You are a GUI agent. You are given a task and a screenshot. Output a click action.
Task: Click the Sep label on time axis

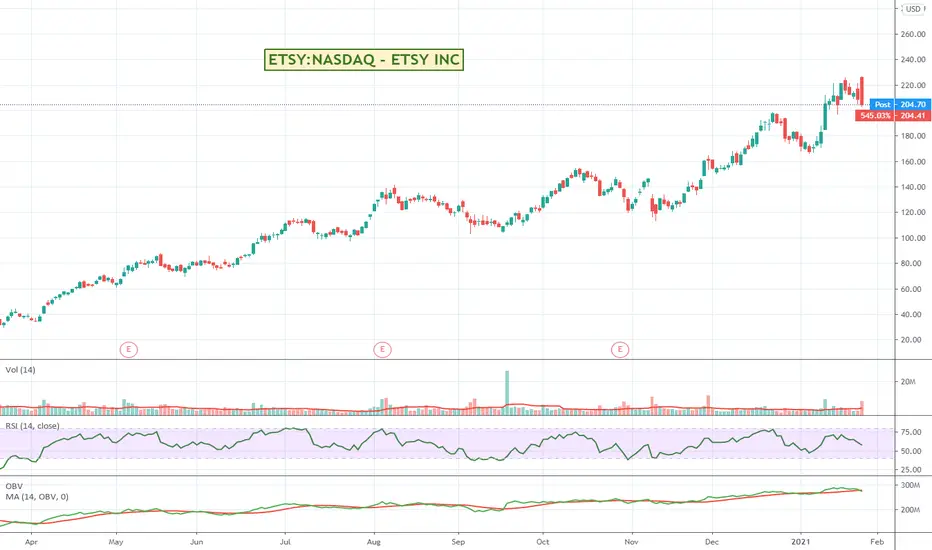point(458,542)
